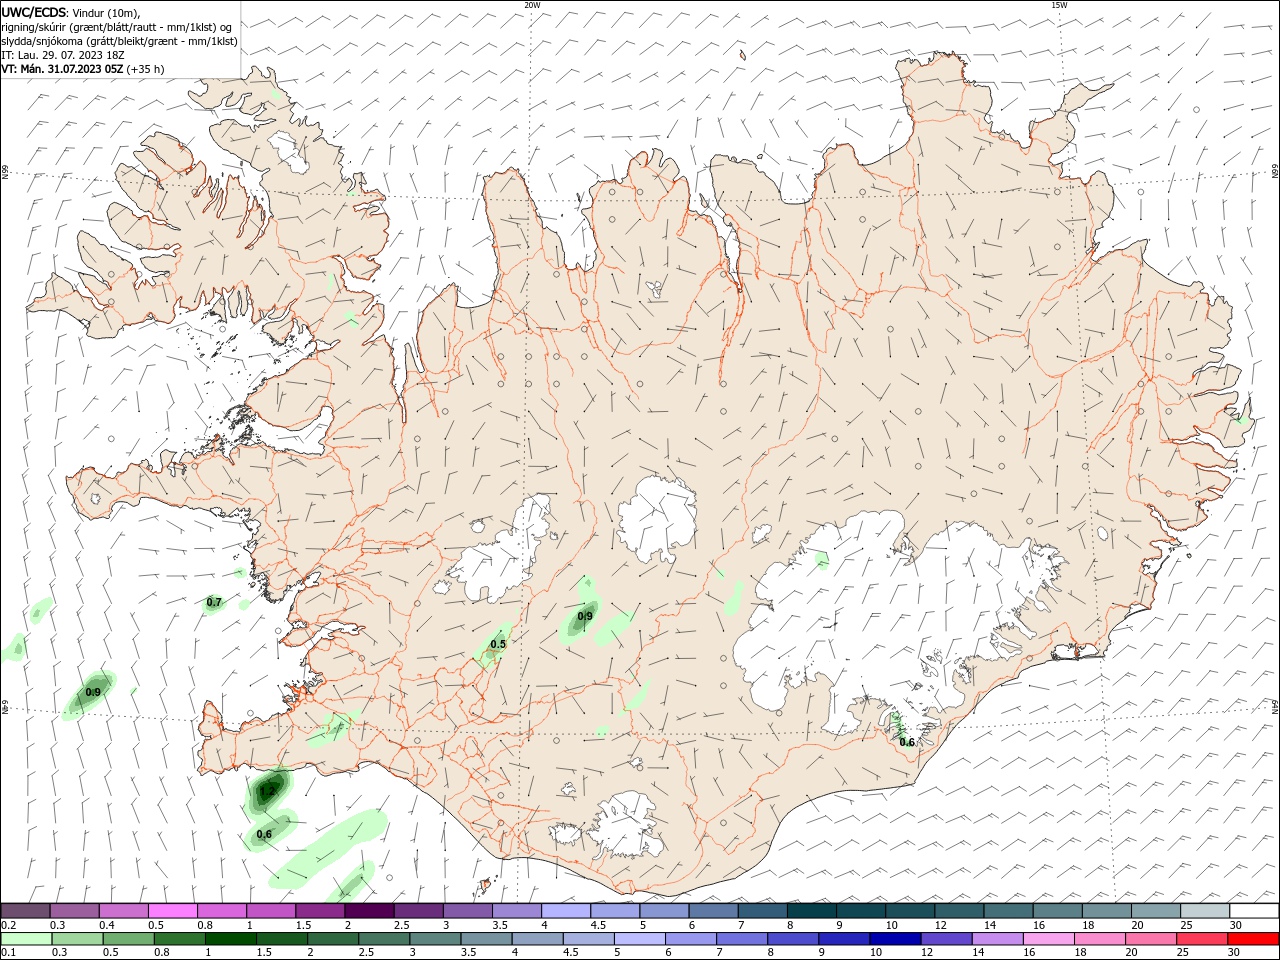The width and height of the screenshot is (1280, 960).
Task: Click the '1.5' label of the upper legend
Action: pos(303,925)
